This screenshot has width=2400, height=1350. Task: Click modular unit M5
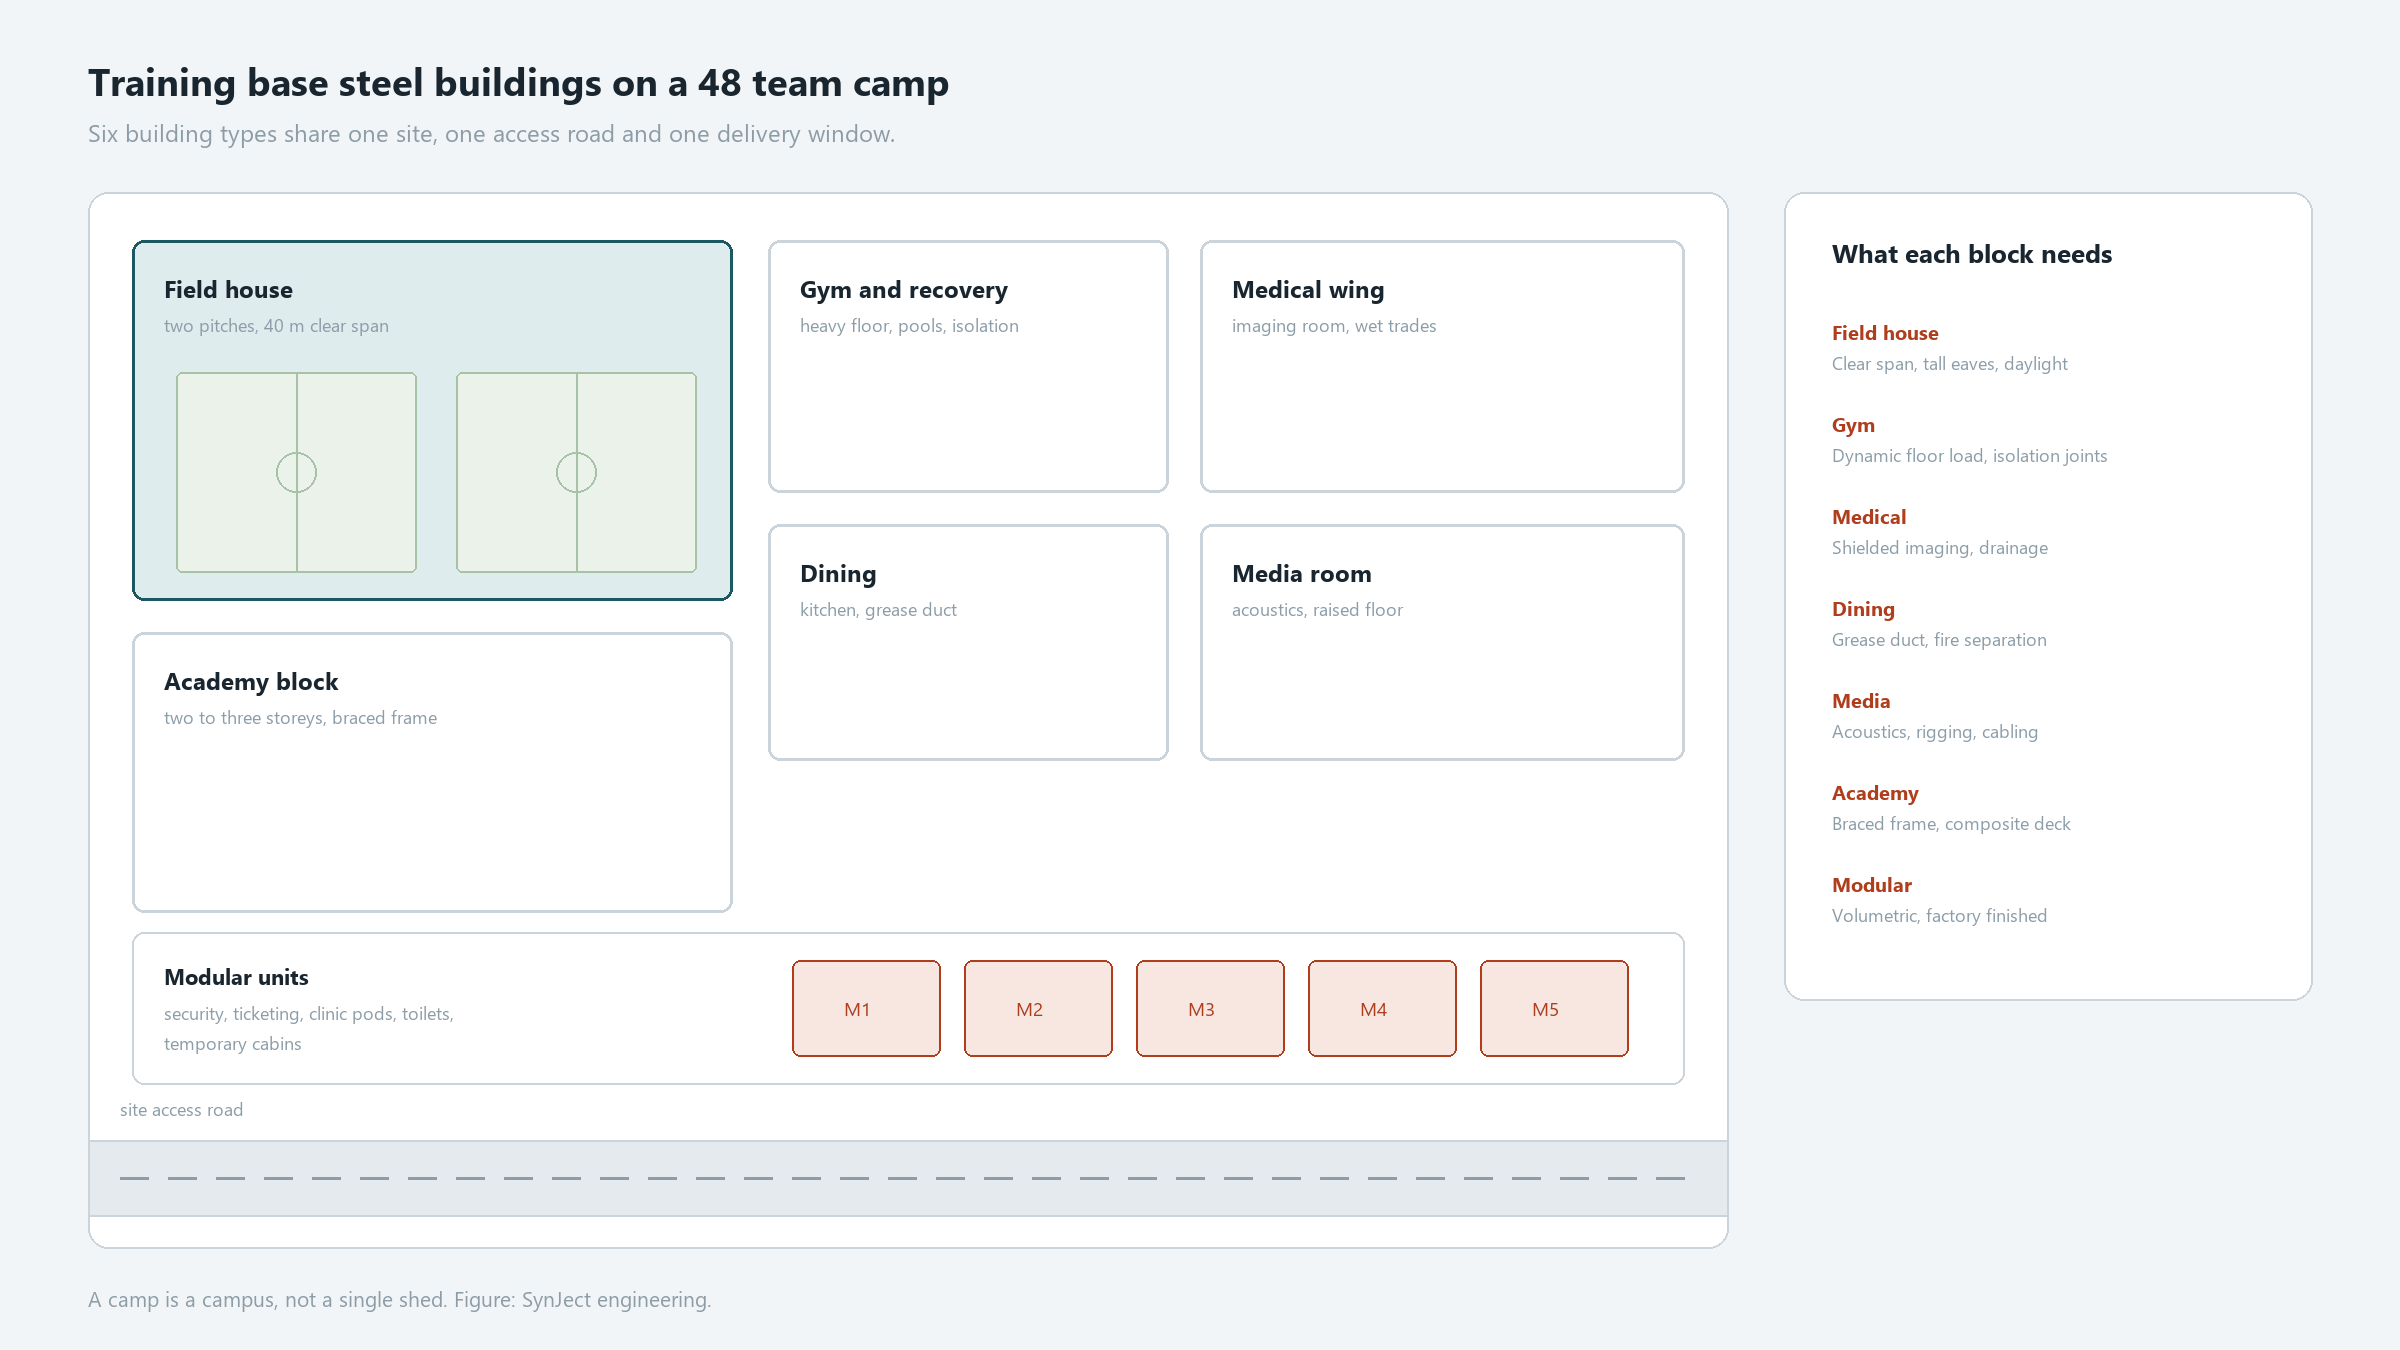pyautogui.click(x=1554, y=1008)
